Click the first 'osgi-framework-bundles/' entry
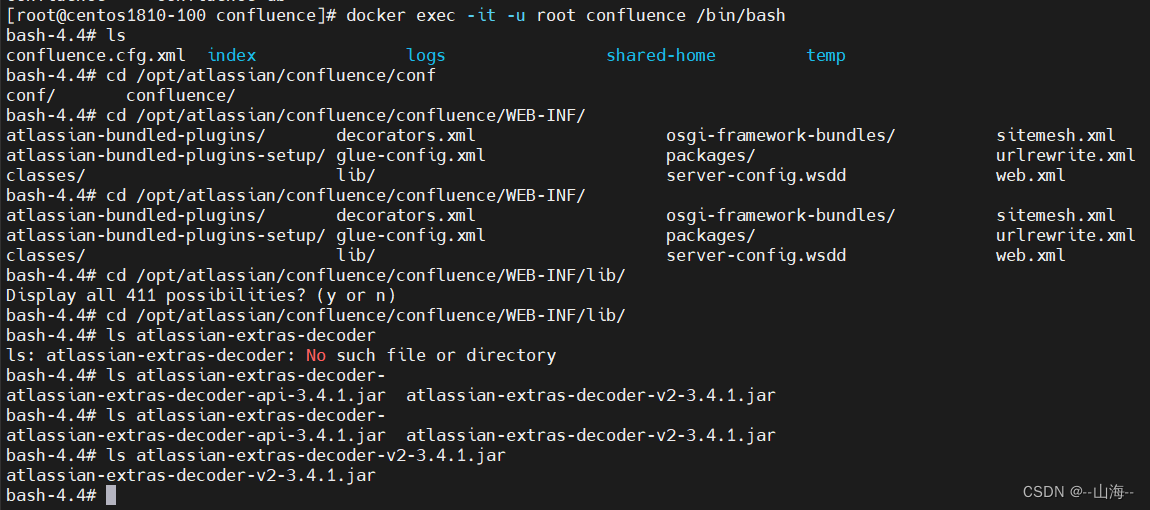Viewport: 1150px width, 510px height. pyautogui.click(x=781, y=136)
